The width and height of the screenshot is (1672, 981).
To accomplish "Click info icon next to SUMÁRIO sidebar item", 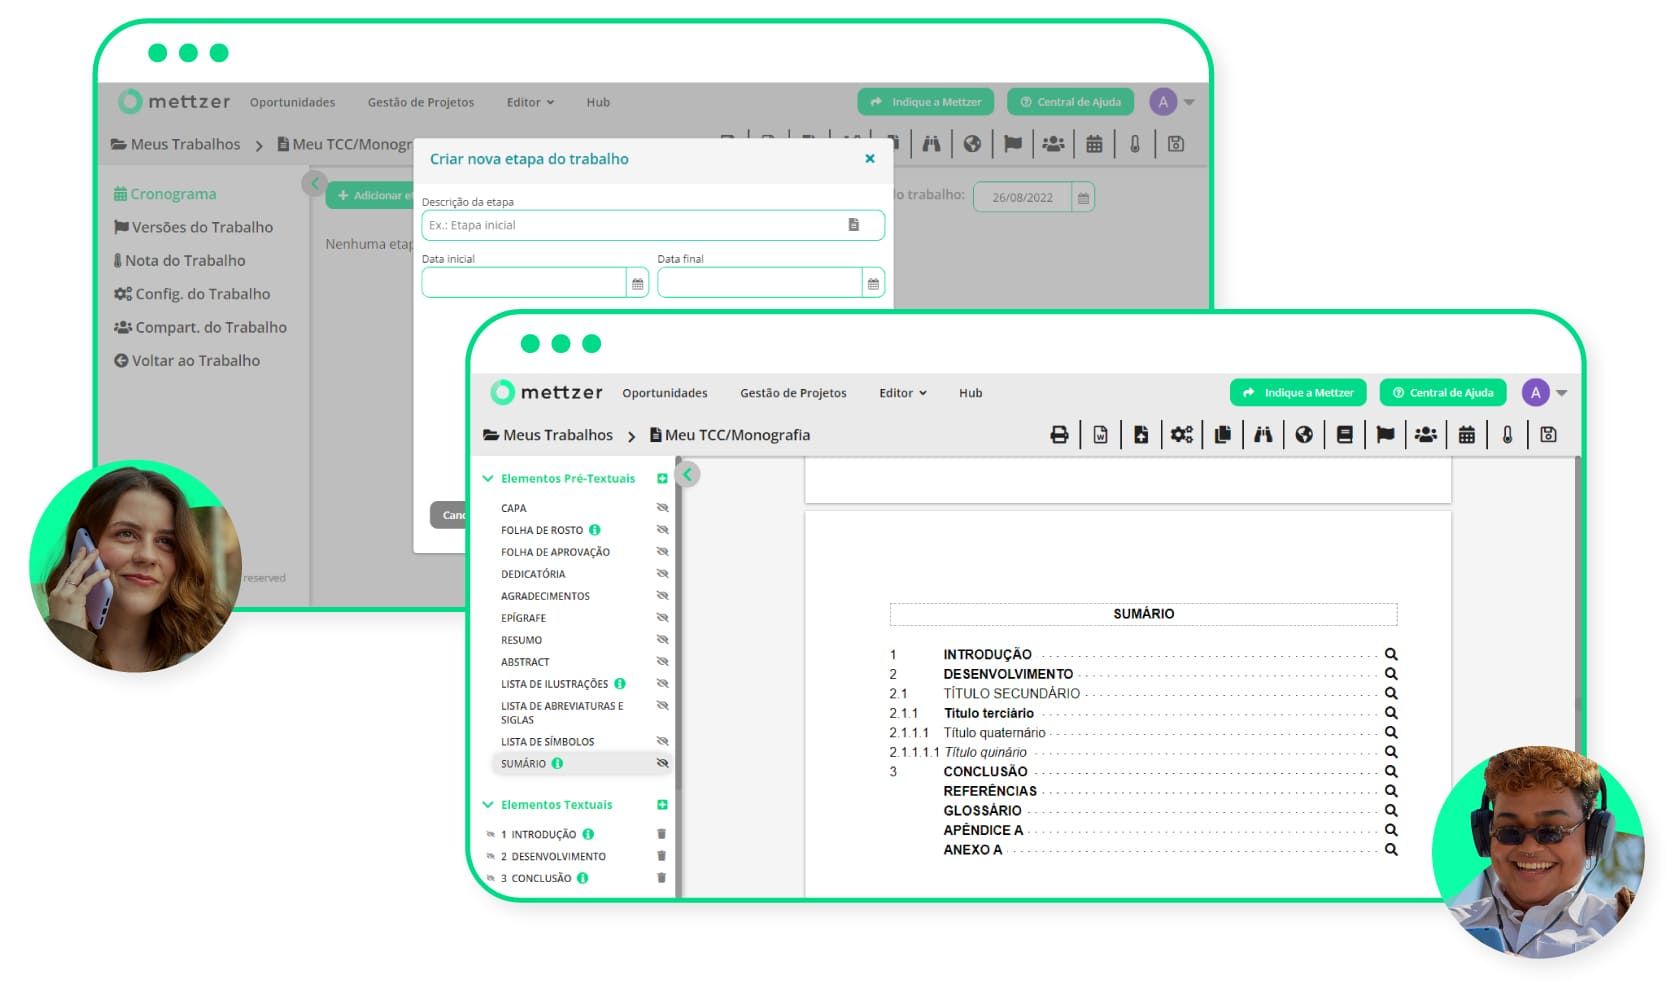I will point(558,763).
